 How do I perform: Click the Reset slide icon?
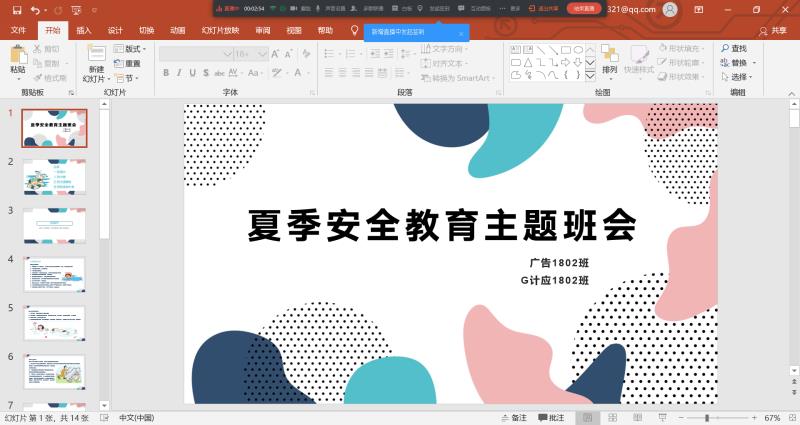click(119, 63)
